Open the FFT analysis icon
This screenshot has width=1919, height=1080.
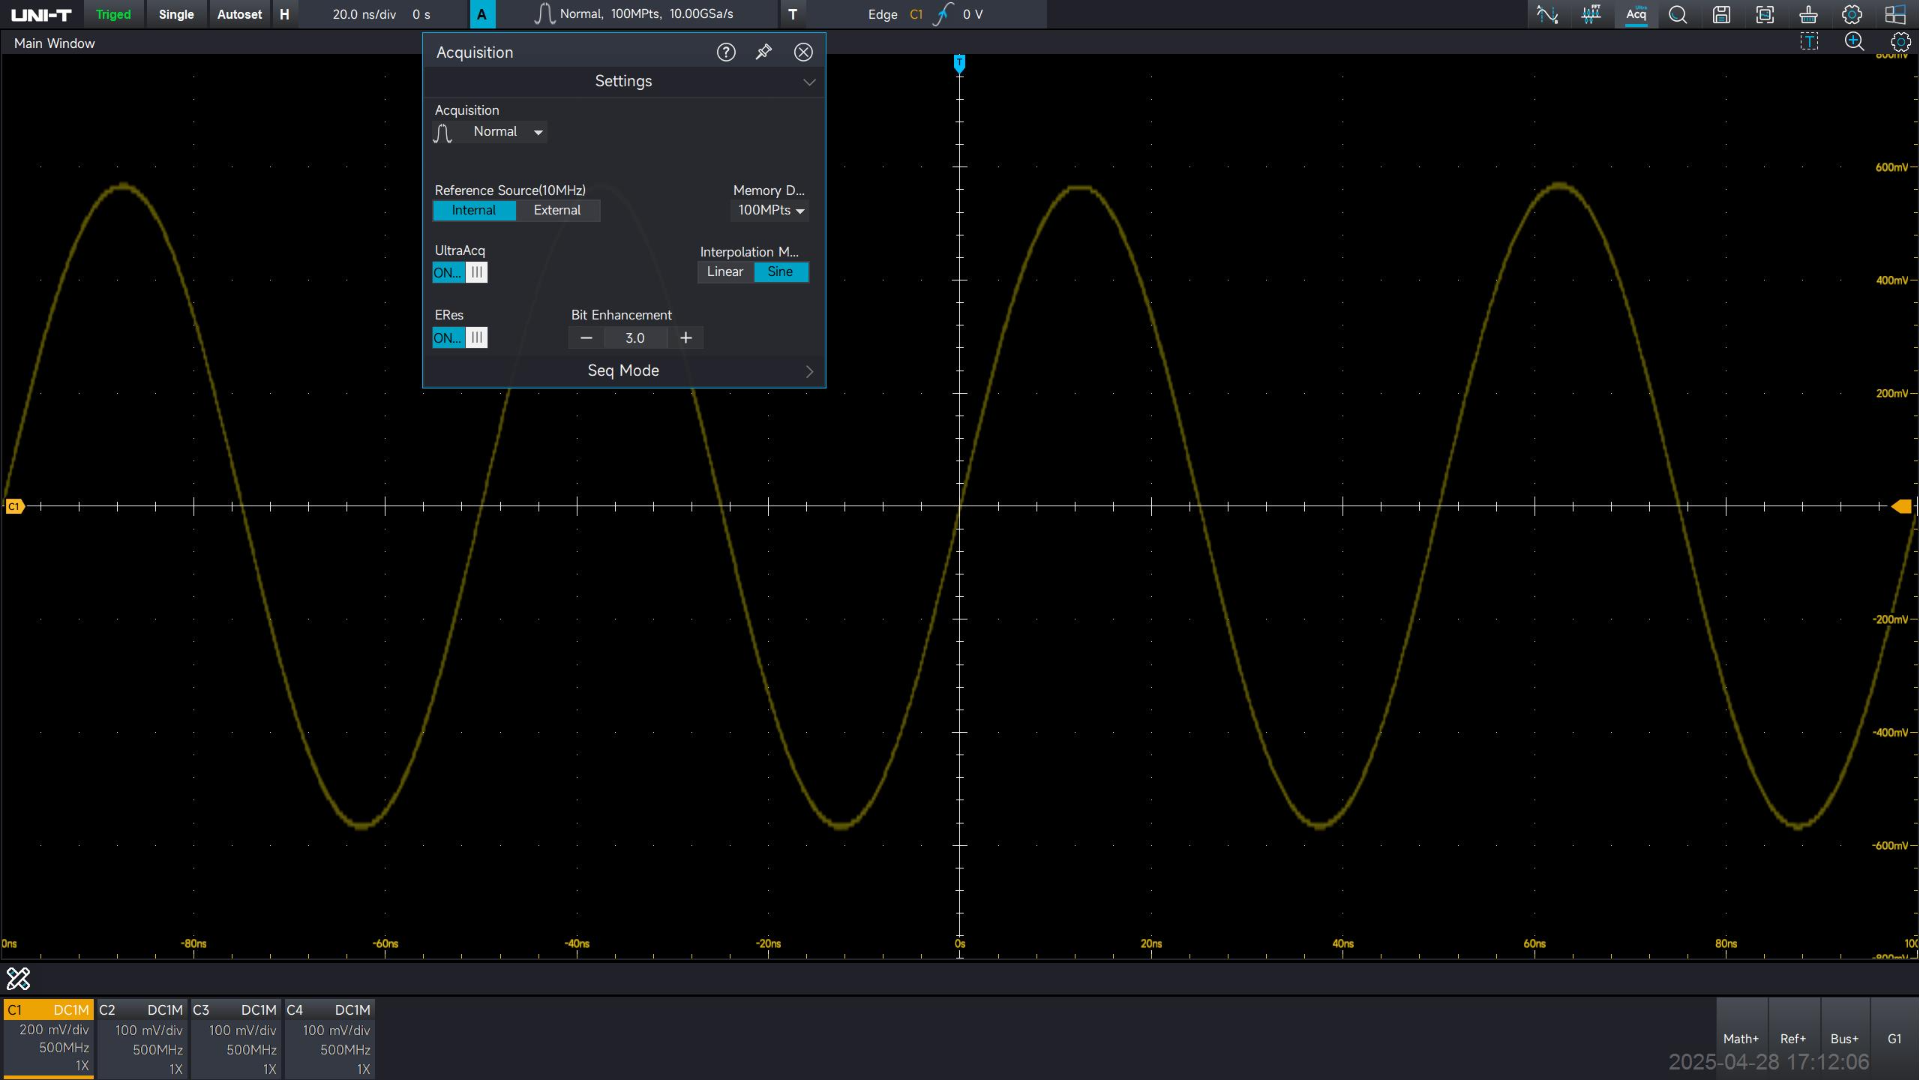[1591, 14]
